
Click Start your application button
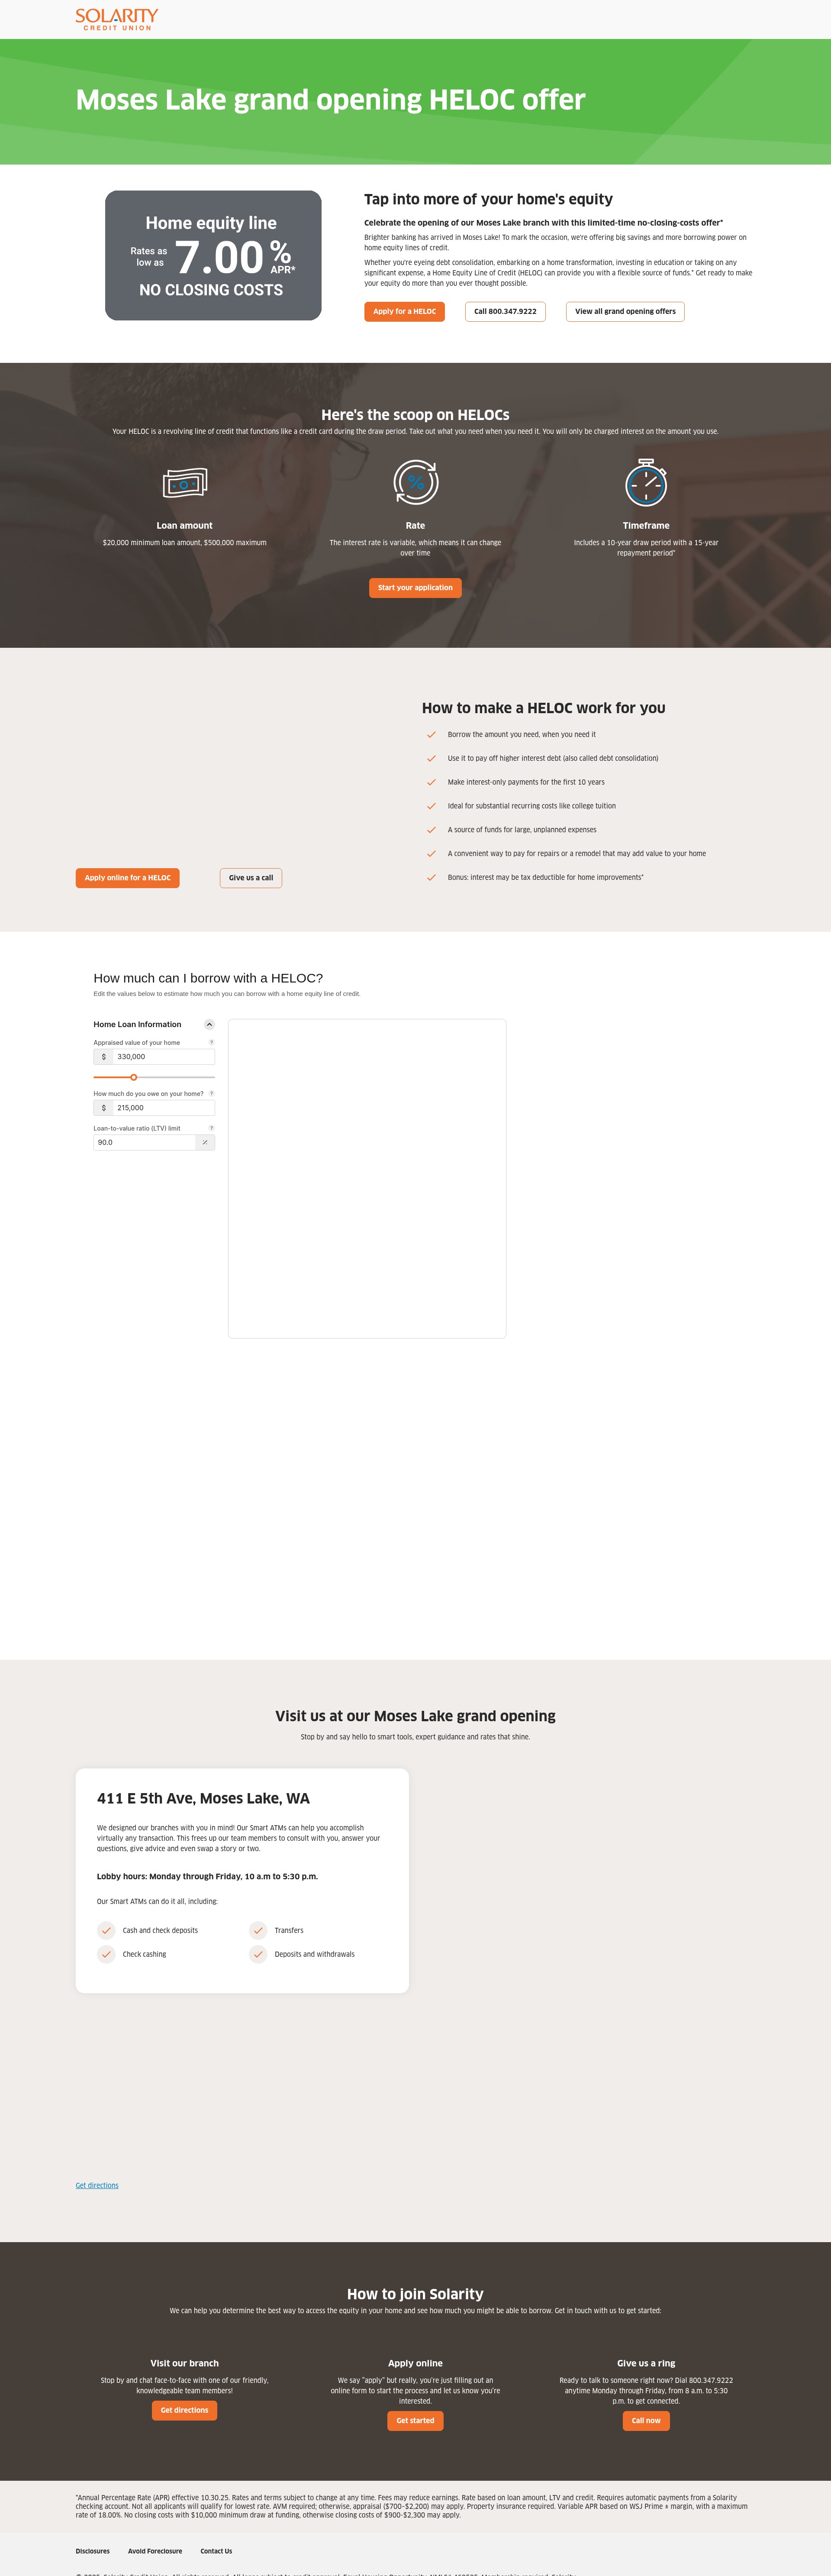(x=415, y=588)
